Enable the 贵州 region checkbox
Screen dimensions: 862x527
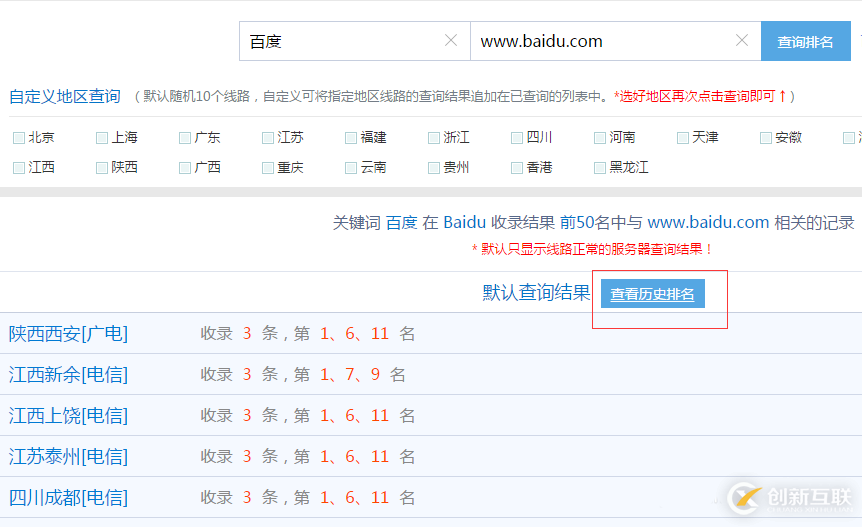click(x=434, y=168)
